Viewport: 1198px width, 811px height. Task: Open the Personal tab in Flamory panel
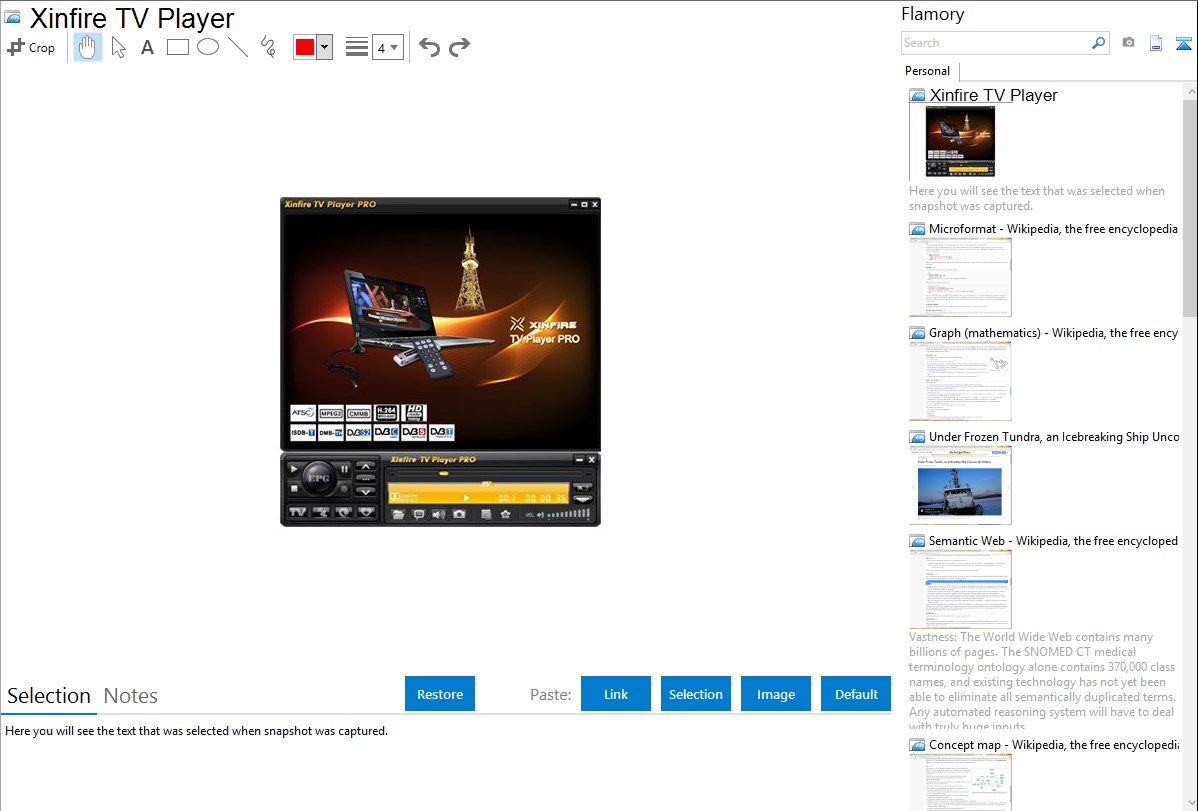[927, 71]
